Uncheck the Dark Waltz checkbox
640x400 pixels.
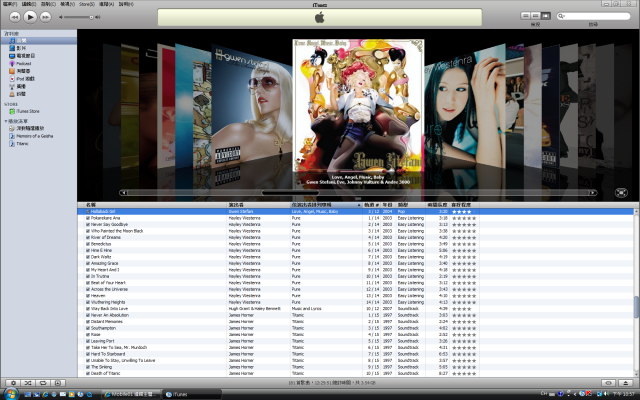pos(88,257)
